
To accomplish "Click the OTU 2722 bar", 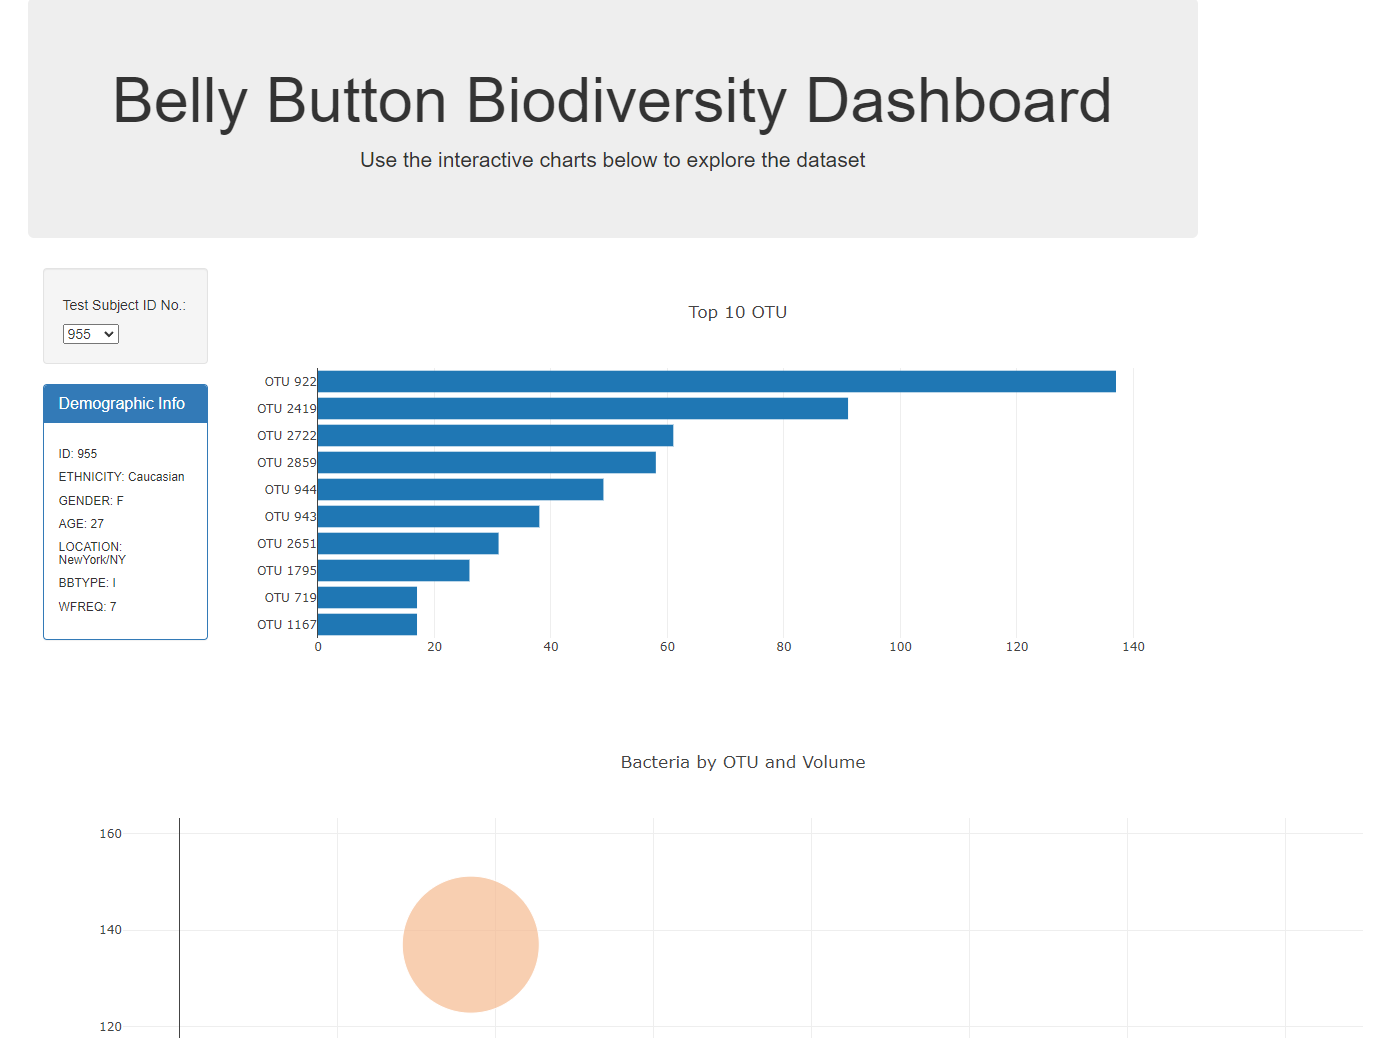I will pos(495,435).
